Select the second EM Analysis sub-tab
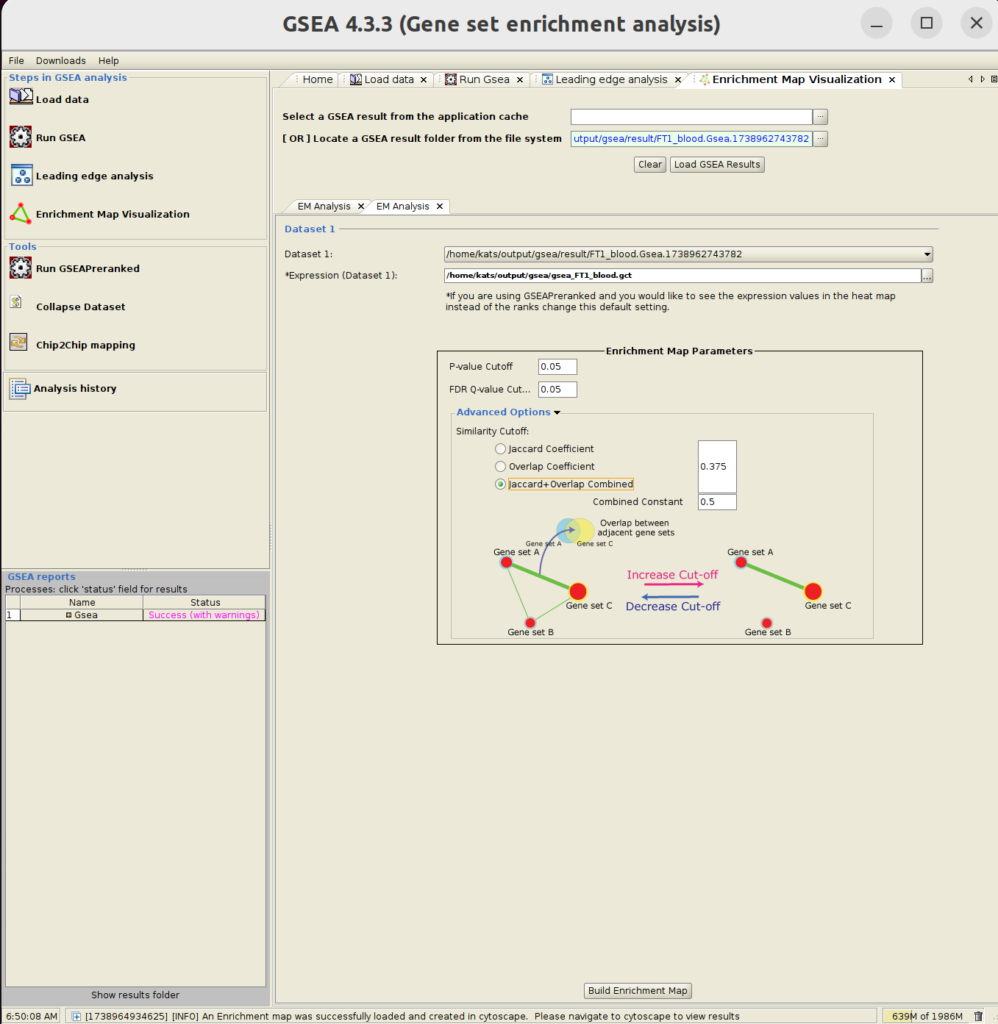 [x=402, y=206]
